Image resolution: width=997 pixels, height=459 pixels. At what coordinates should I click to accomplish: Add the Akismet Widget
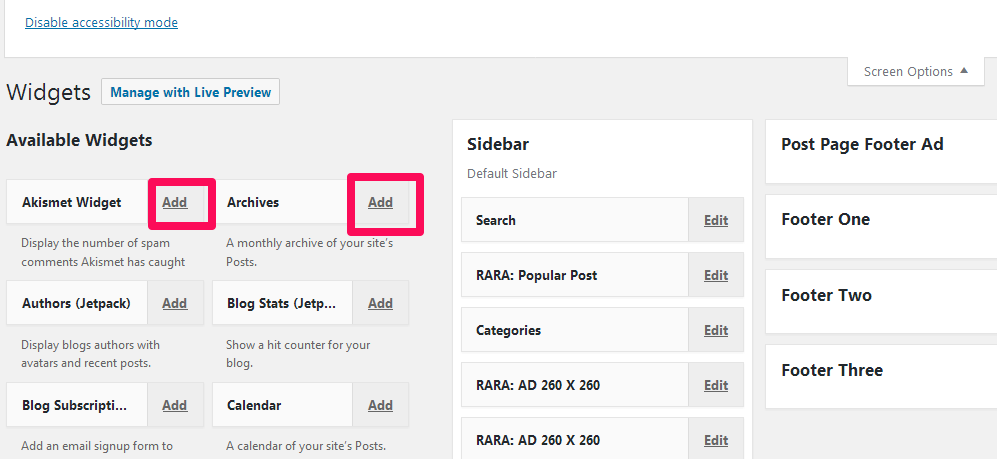[175, 202]
